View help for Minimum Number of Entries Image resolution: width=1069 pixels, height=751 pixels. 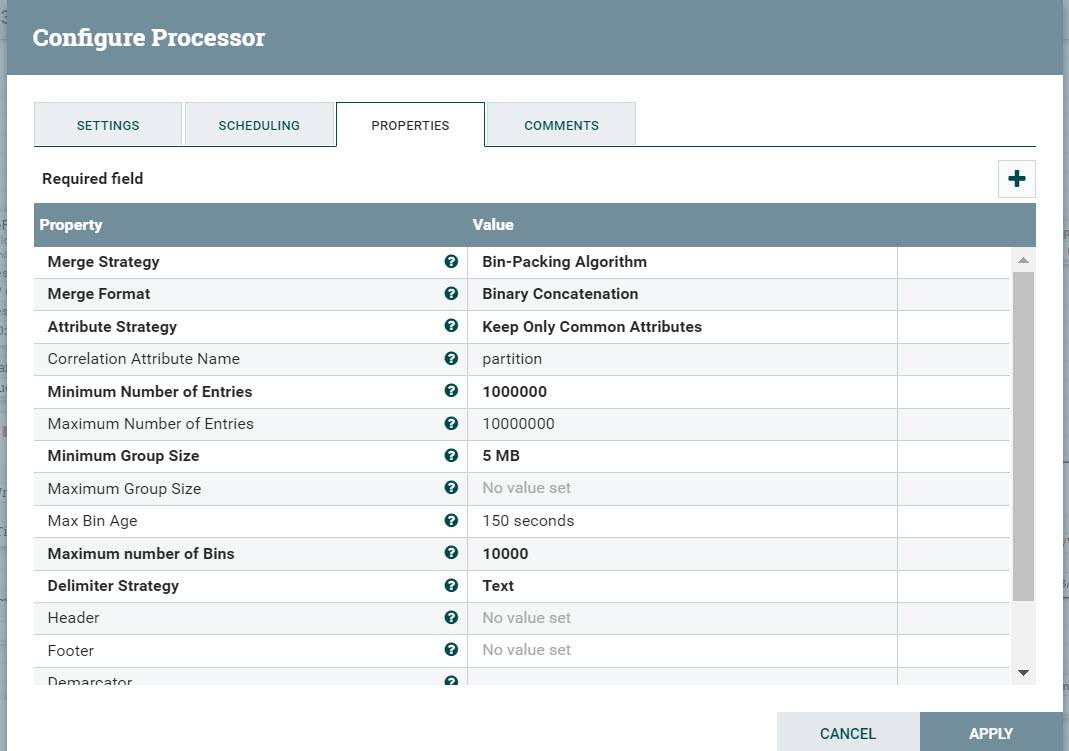pos(451,391)
